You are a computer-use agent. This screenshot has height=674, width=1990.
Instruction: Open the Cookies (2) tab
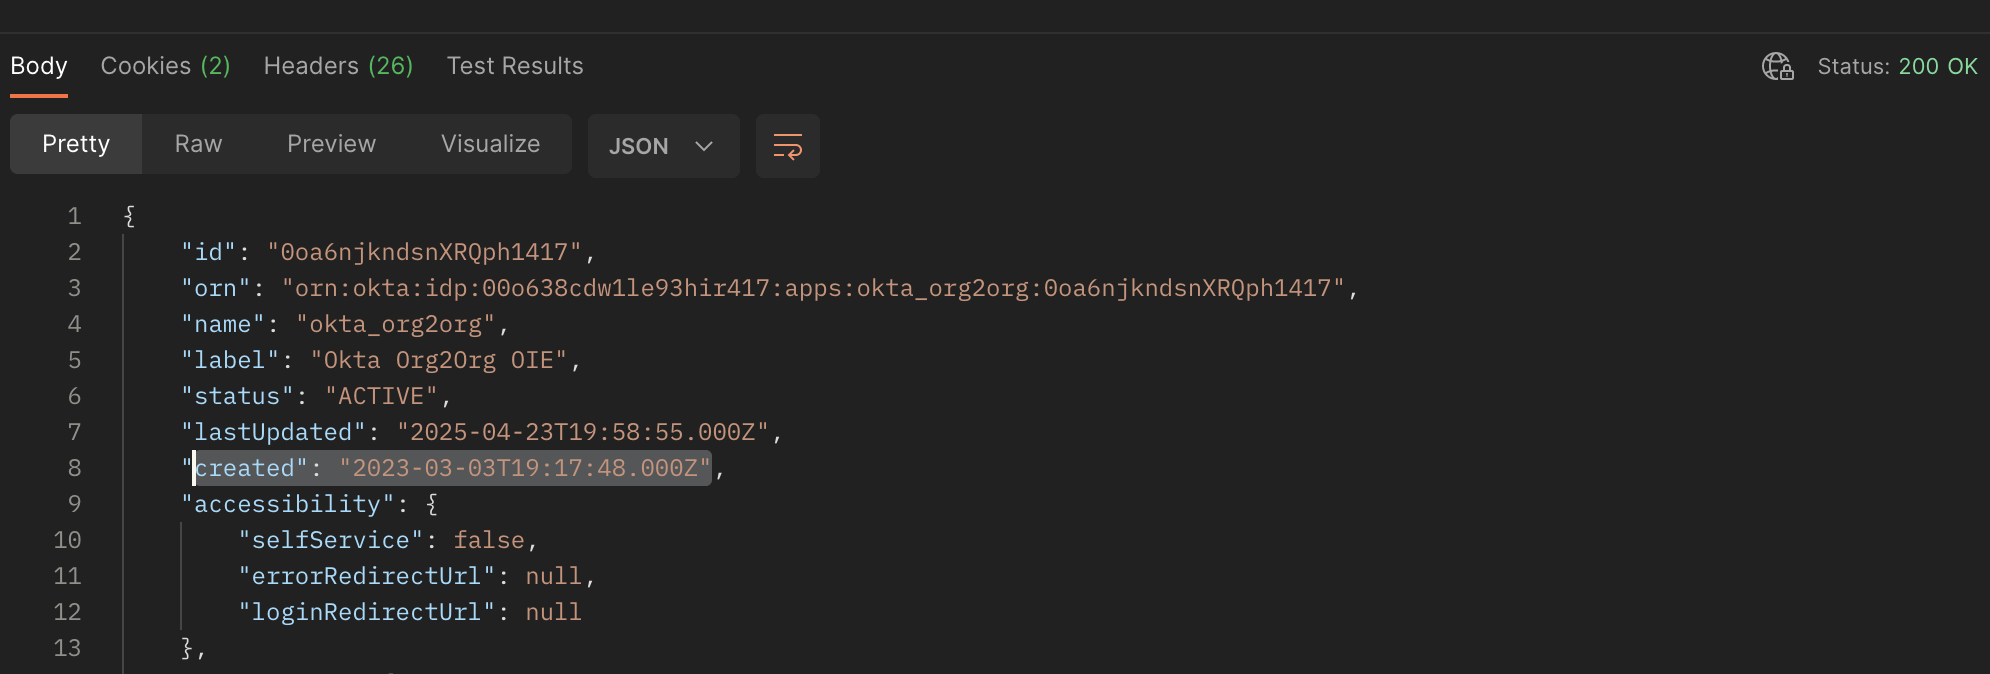165,66
